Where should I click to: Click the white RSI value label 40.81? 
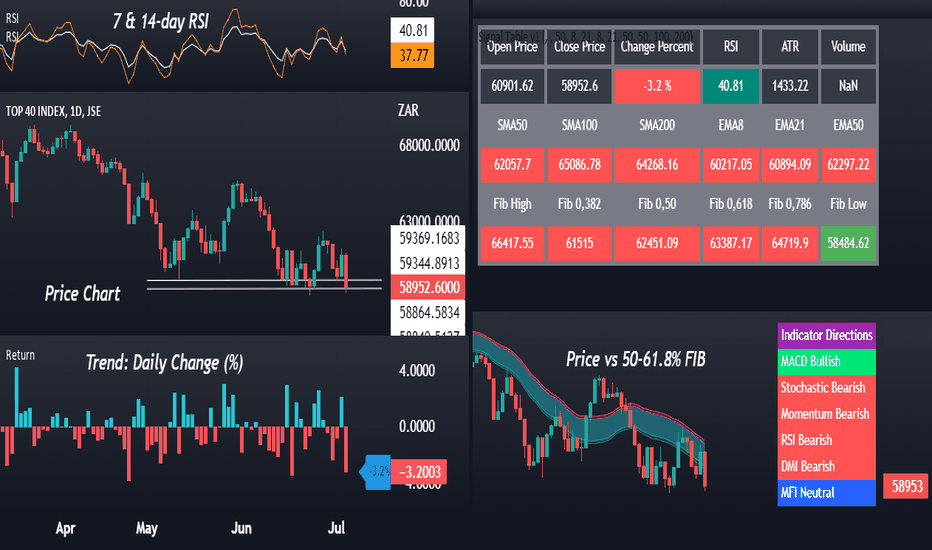tap(413, 30)
